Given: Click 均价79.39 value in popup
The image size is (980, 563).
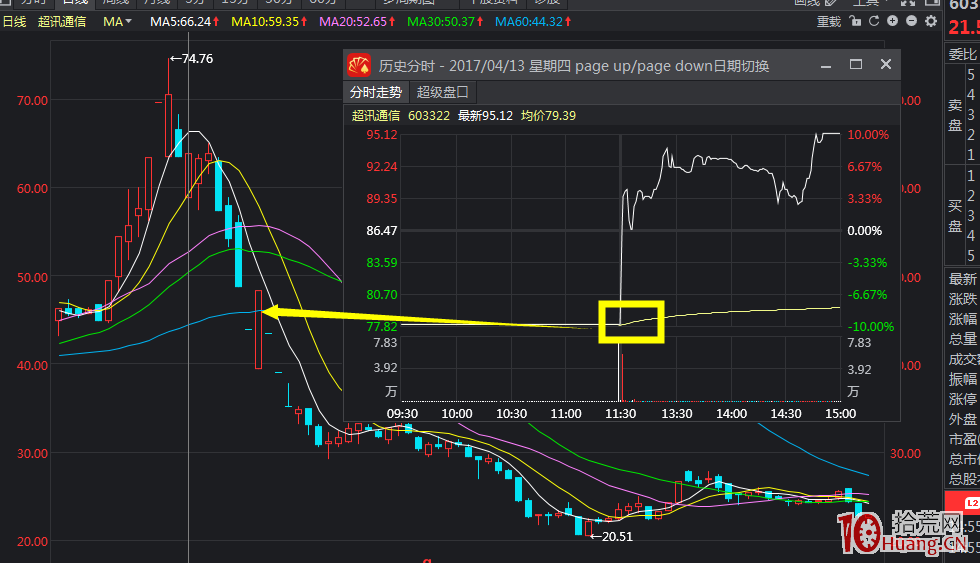Looking at the screenshot, I should (548, 116).
